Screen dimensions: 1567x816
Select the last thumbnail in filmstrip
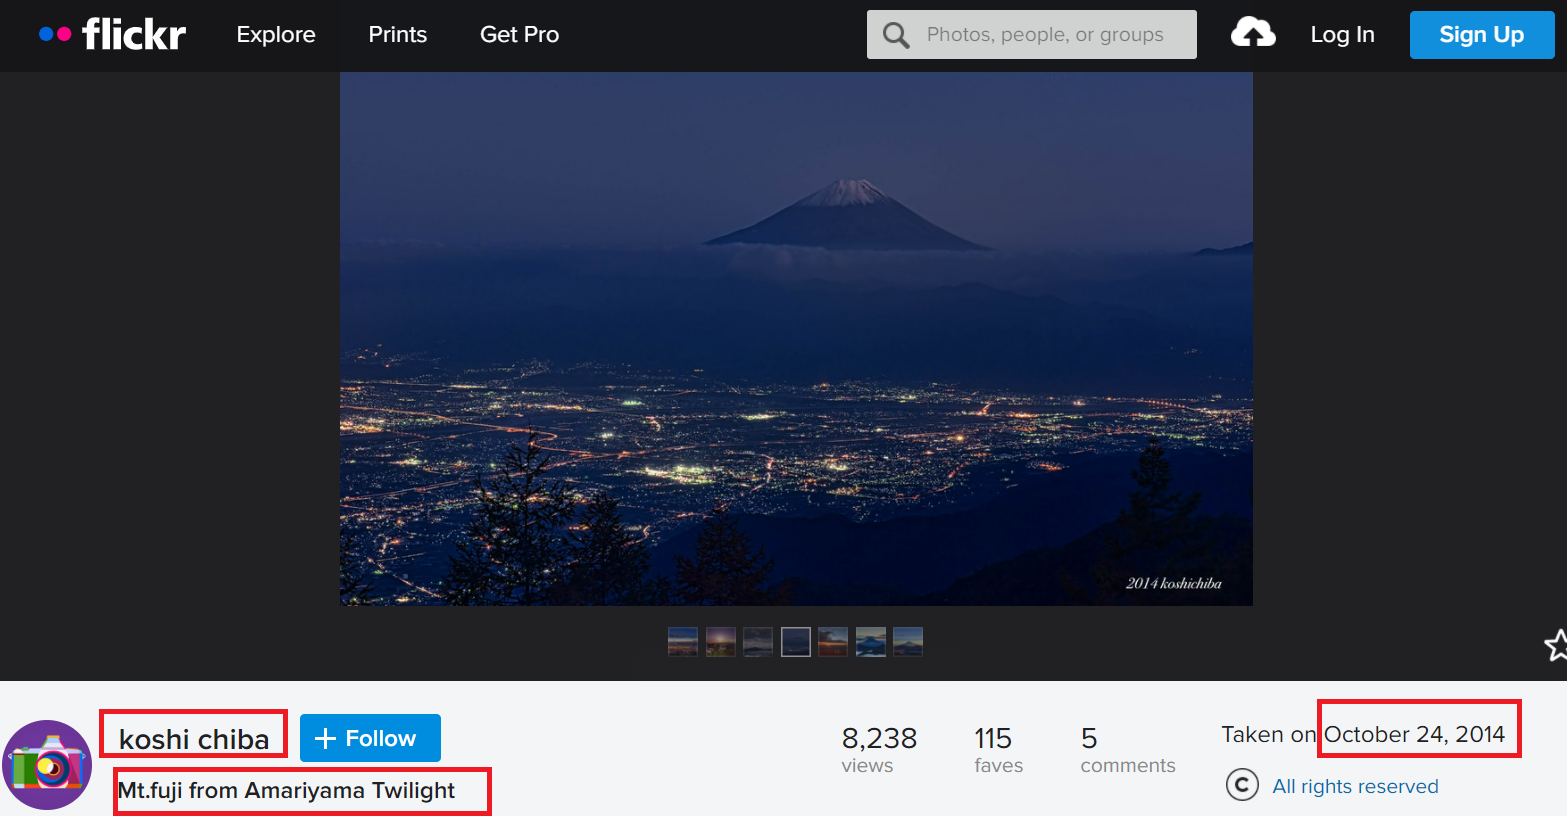[907, 642]
